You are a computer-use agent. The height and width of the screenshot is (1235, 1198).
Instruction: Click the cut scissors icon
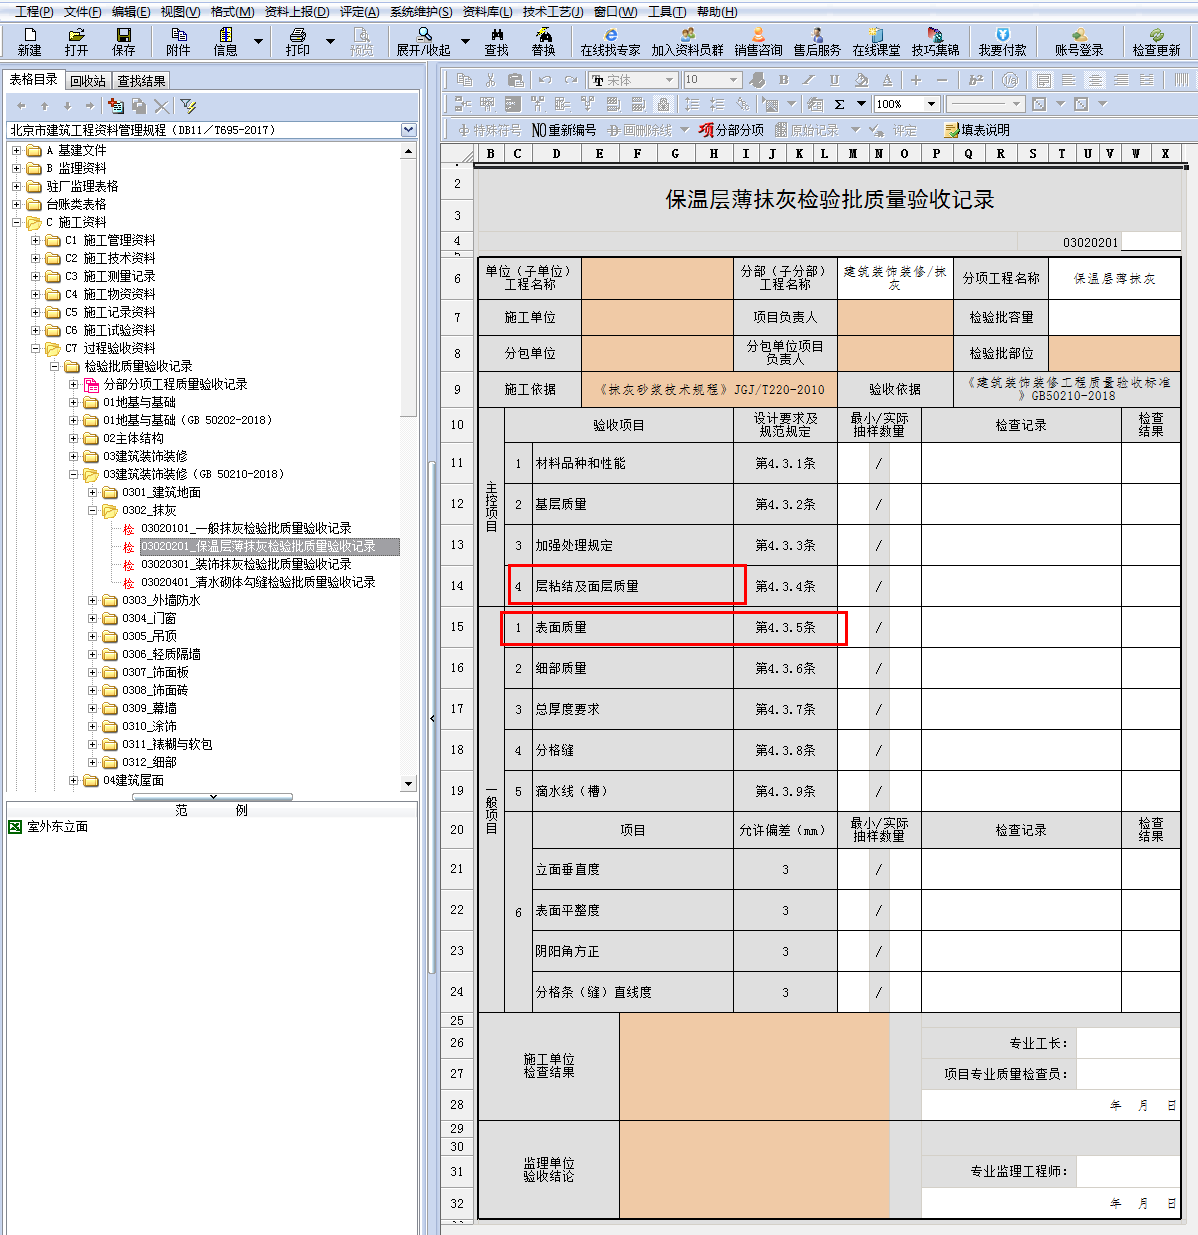tap(490, 79)
